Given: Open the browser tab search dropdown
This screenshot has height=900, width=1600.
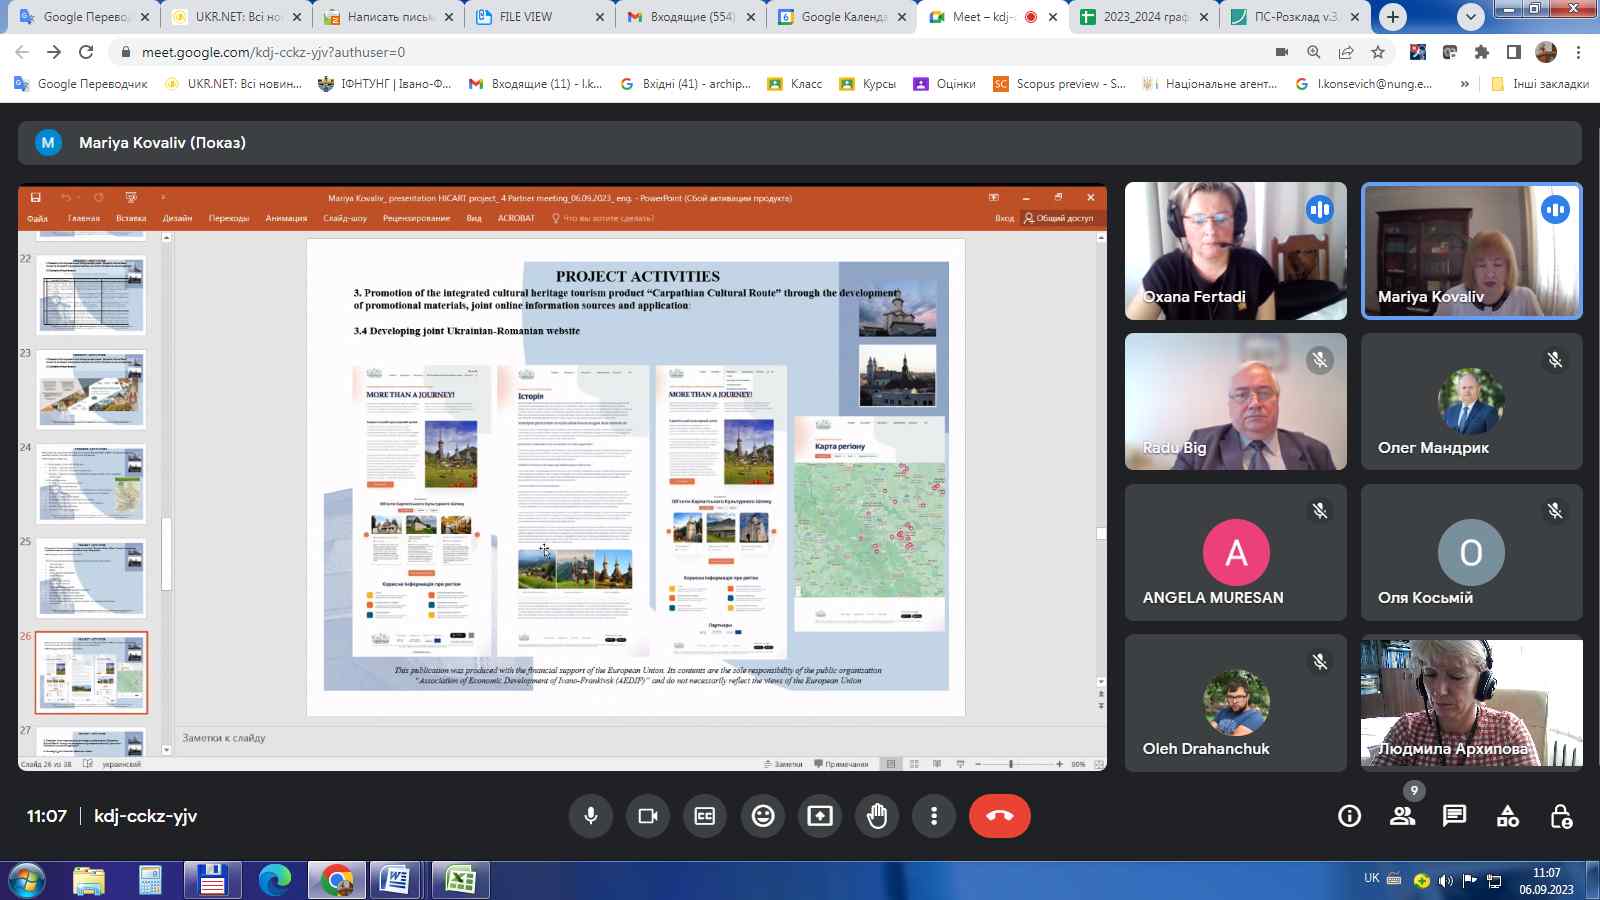Looking at the screenshot, I should pyautogui.click(x=1470, y=17).
